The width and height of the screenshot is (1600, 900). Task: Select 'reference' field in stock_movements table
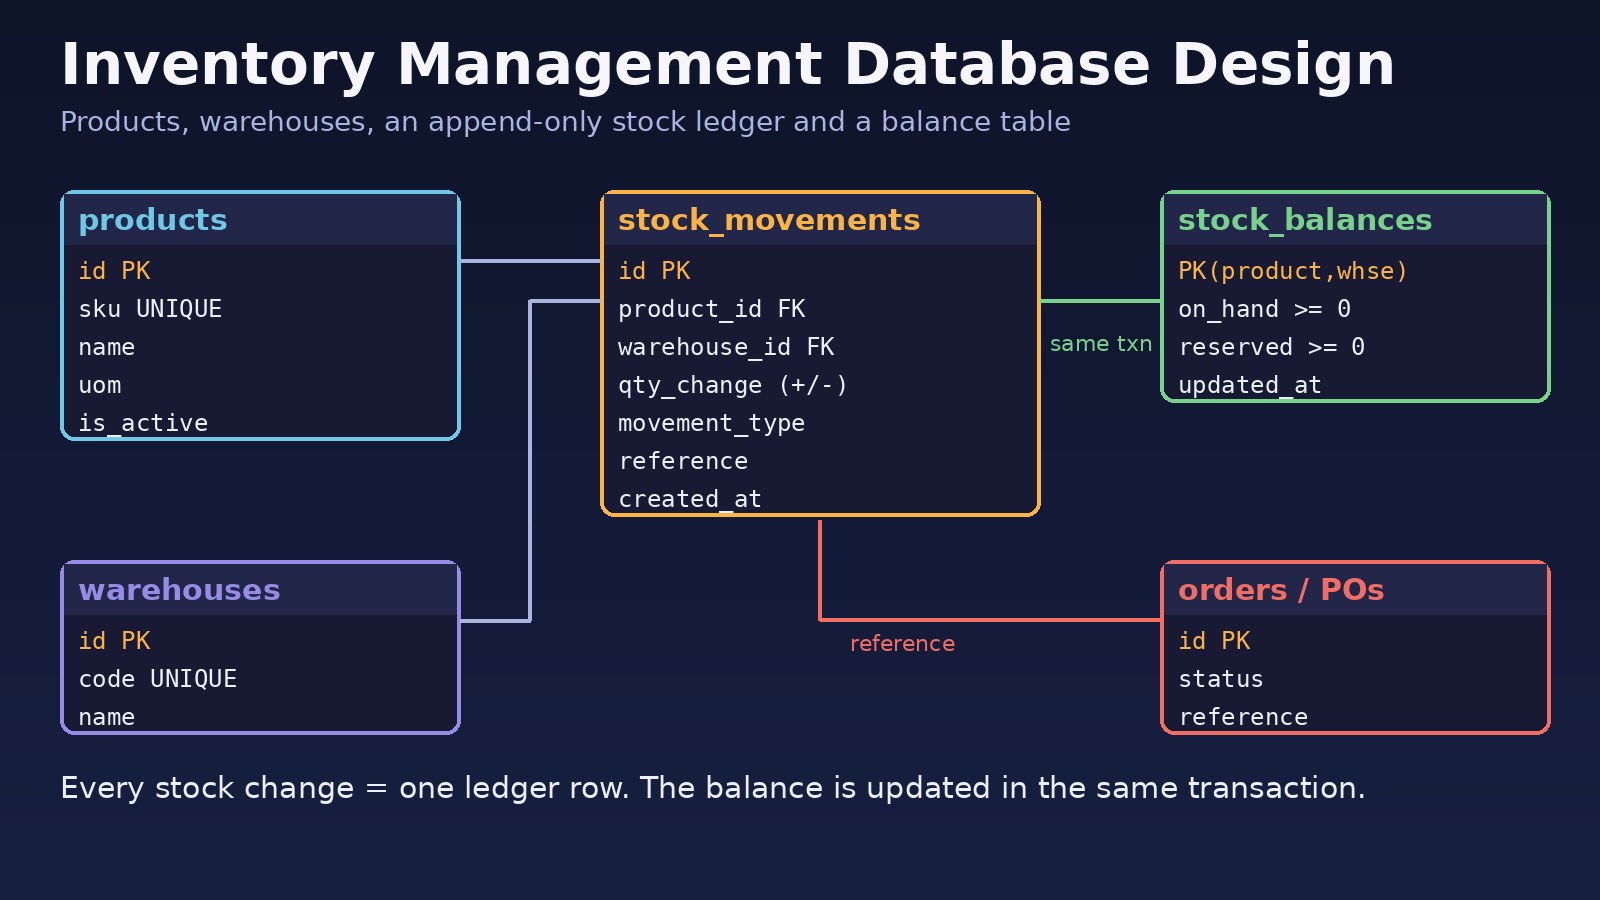[683, 461]
